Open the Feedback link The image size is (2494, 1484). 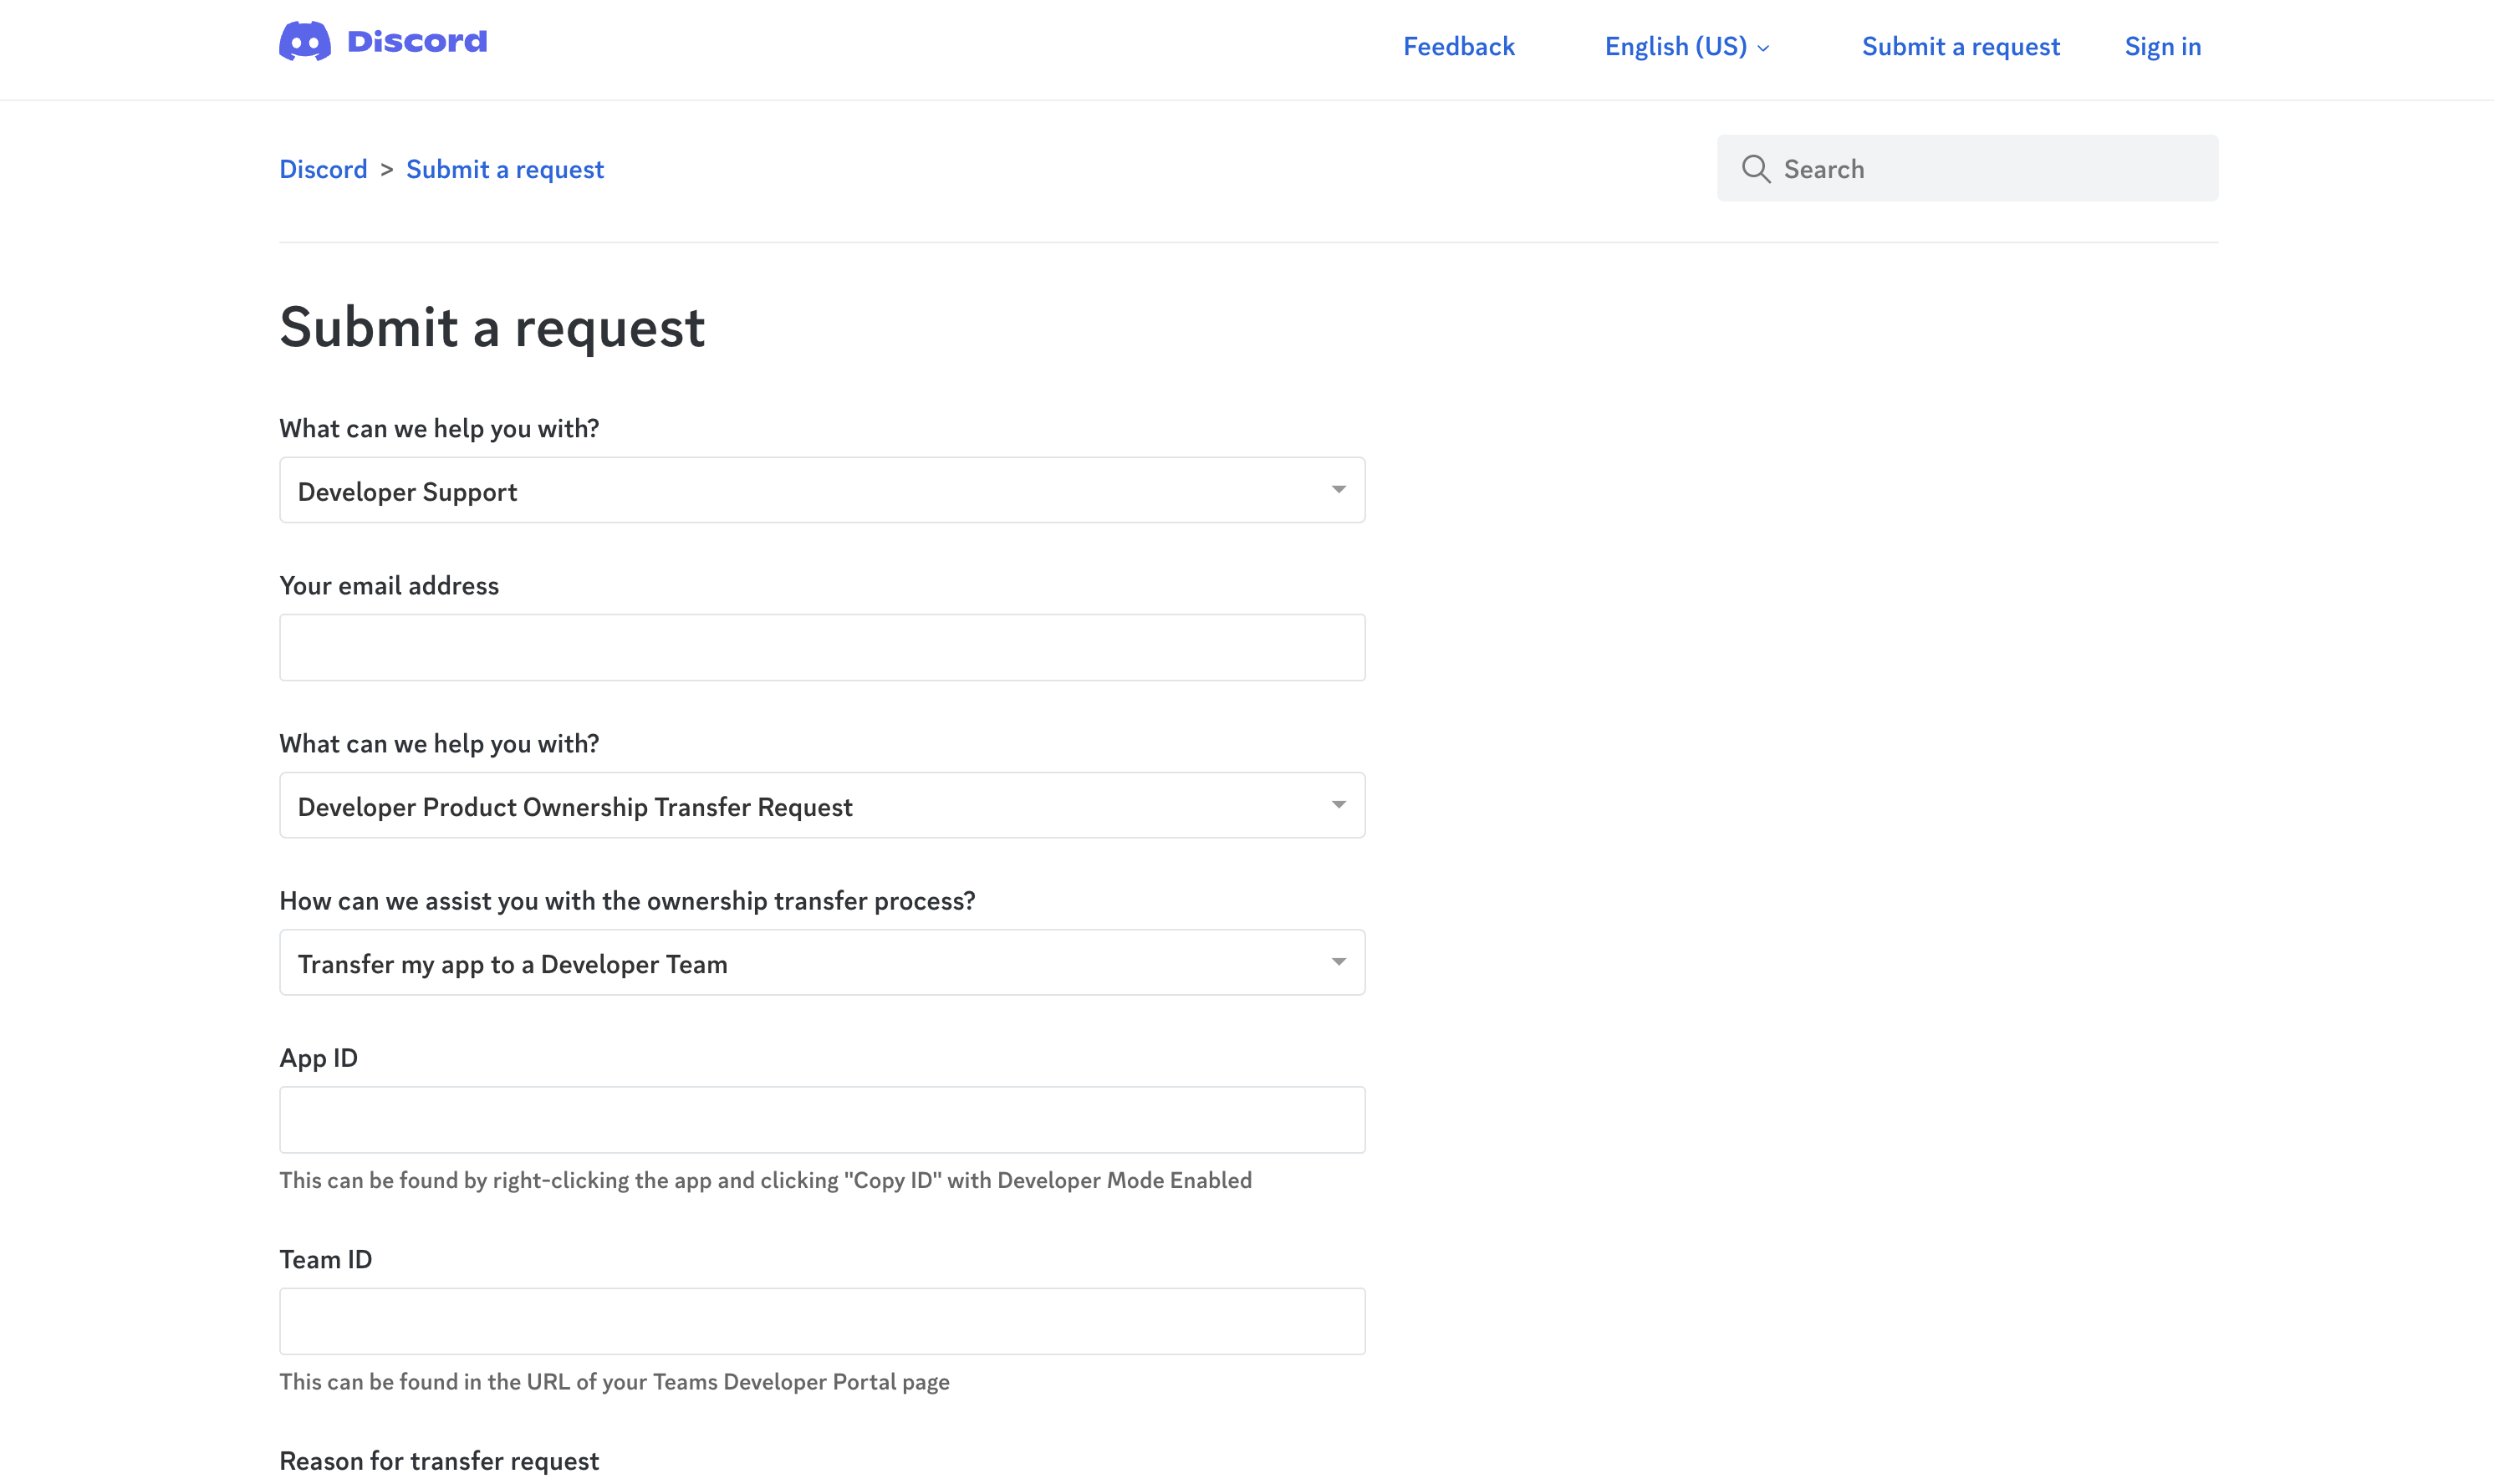point(1458,46)
